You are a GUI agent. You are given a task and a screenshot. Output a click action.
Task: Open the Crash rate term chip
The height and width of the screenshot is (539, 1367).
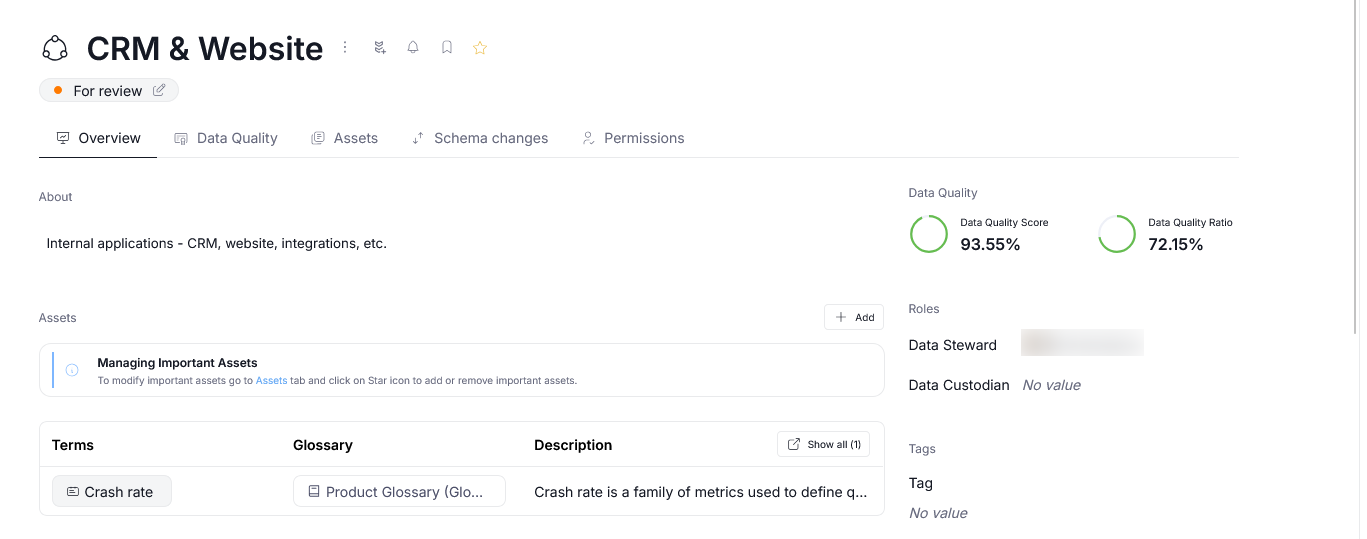pyautogui.click(x=111, y=491)
